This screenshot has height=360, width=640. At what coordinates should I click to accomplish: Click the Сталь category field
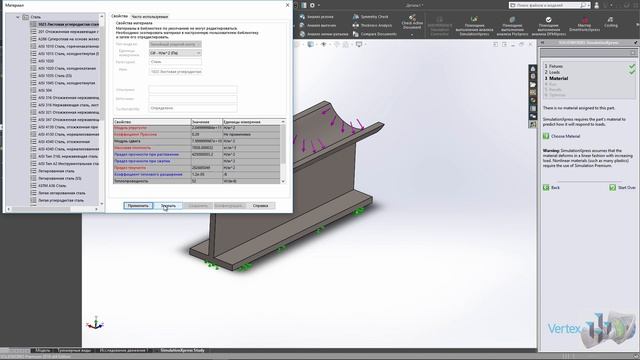click(x=175, y=62)
